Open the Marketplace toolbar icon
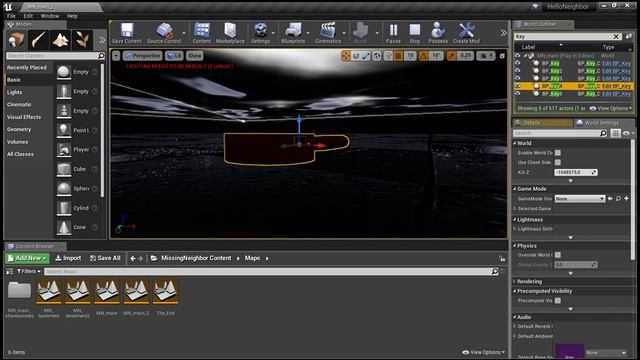The height and width of the screenshot is (360, 640). pos(230,33)
